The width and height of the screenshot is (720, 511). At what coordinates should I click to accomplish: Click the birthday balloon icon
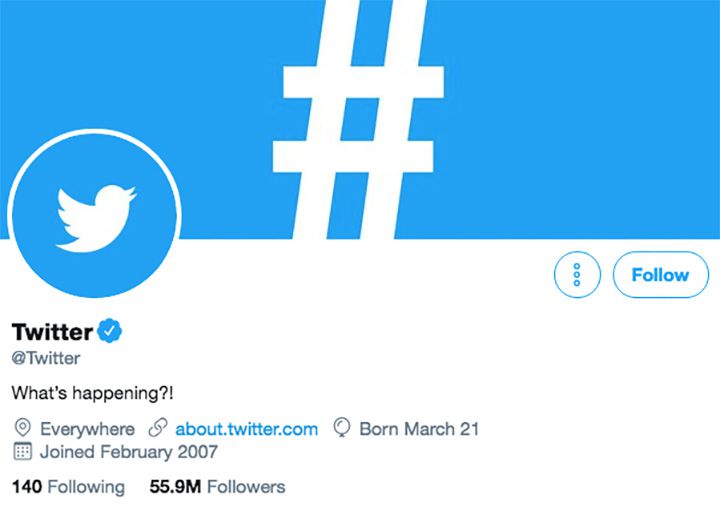[341, 429]
